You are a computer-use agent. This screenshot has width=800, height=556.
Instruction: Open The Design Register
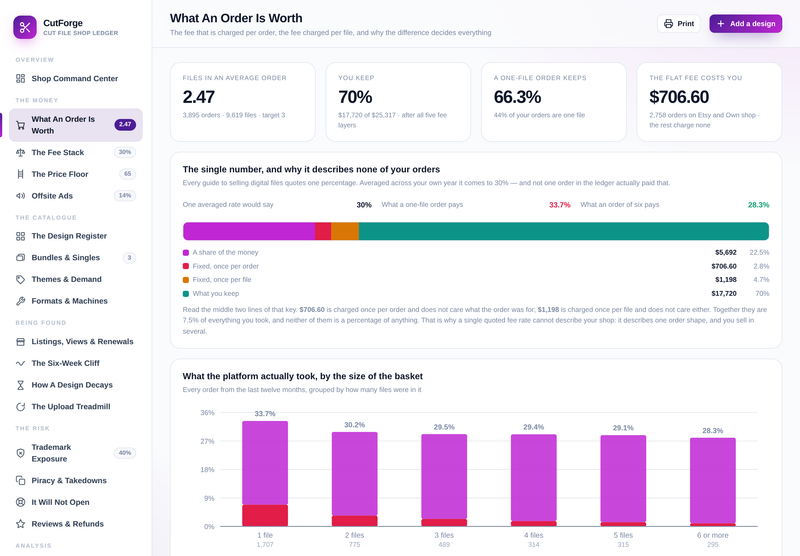76,236
